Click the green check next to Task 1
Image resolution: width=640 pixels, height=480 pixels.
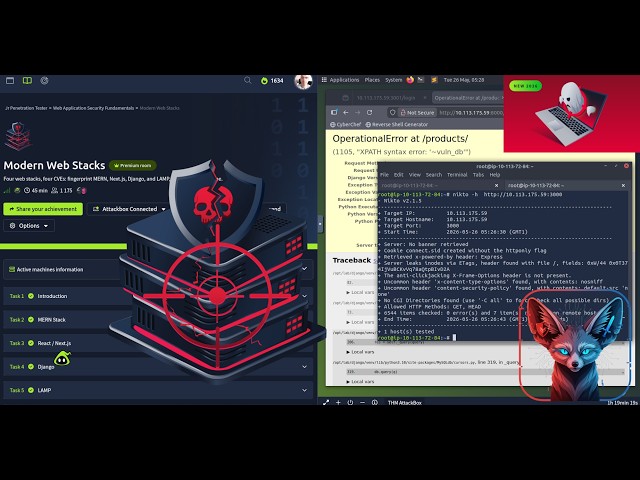pyautogui.click(x=31, y=296)
